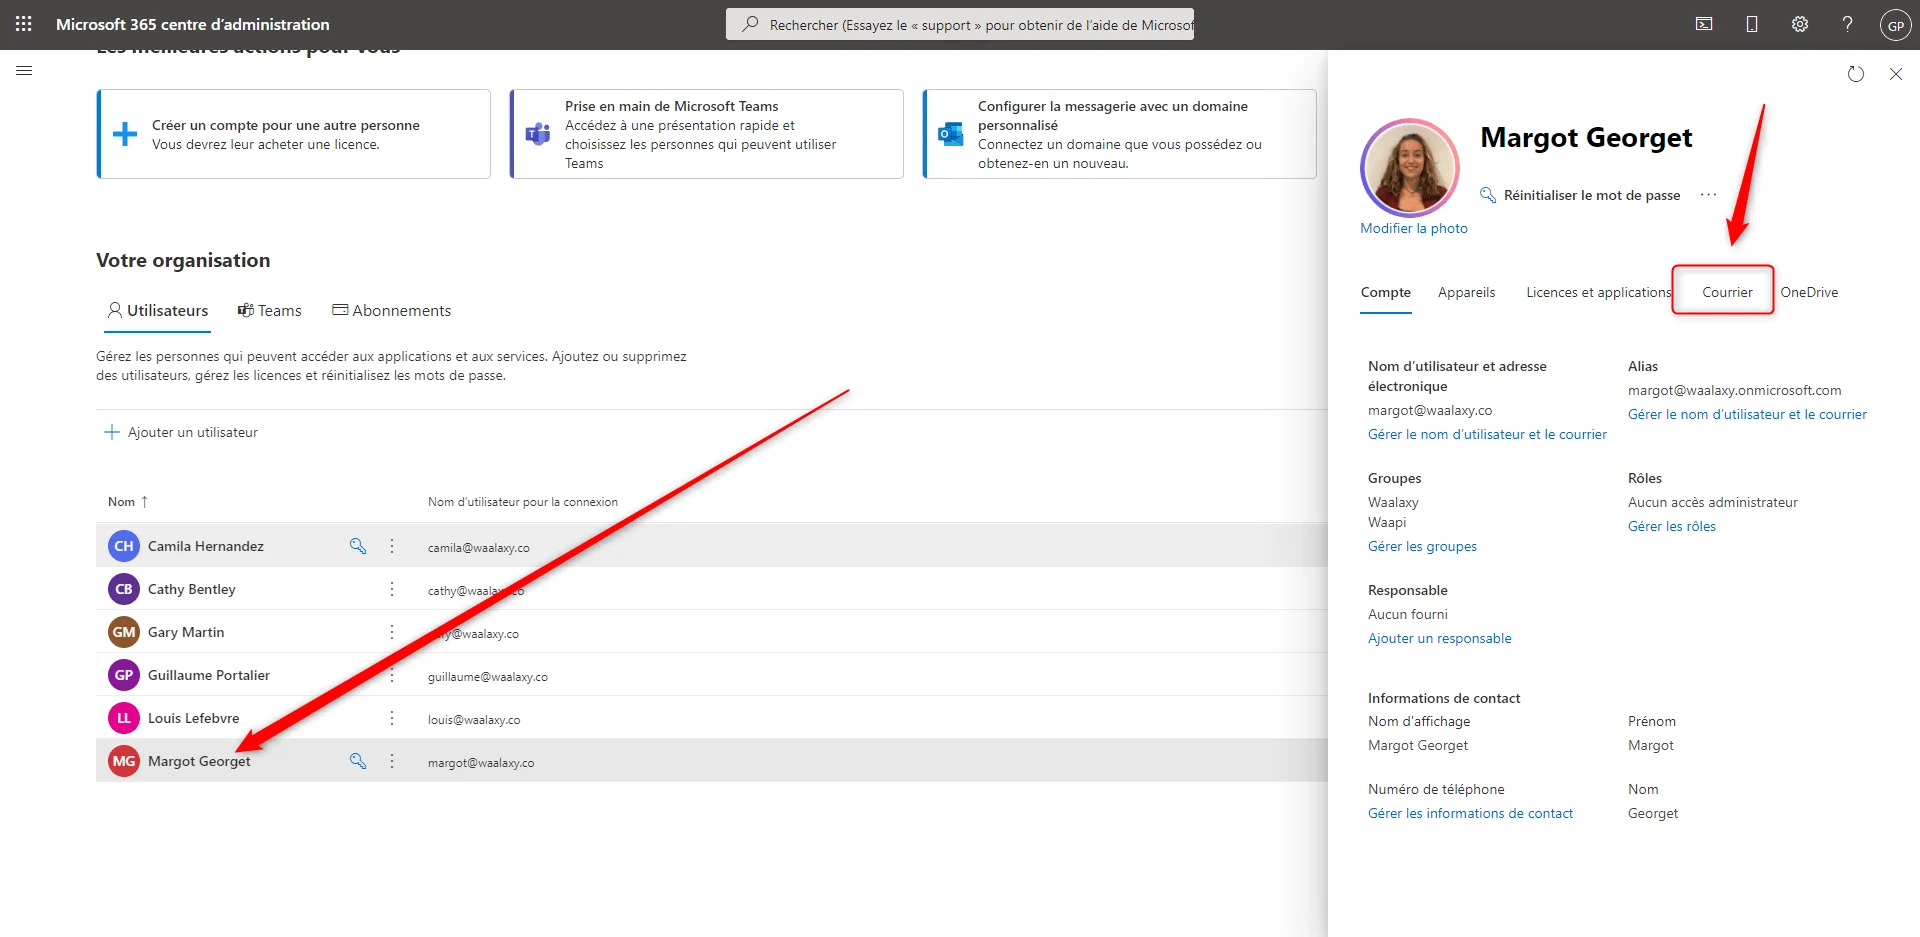Select Gary Martin in user list
The image size is (1920, 937).
click(186, 632)
